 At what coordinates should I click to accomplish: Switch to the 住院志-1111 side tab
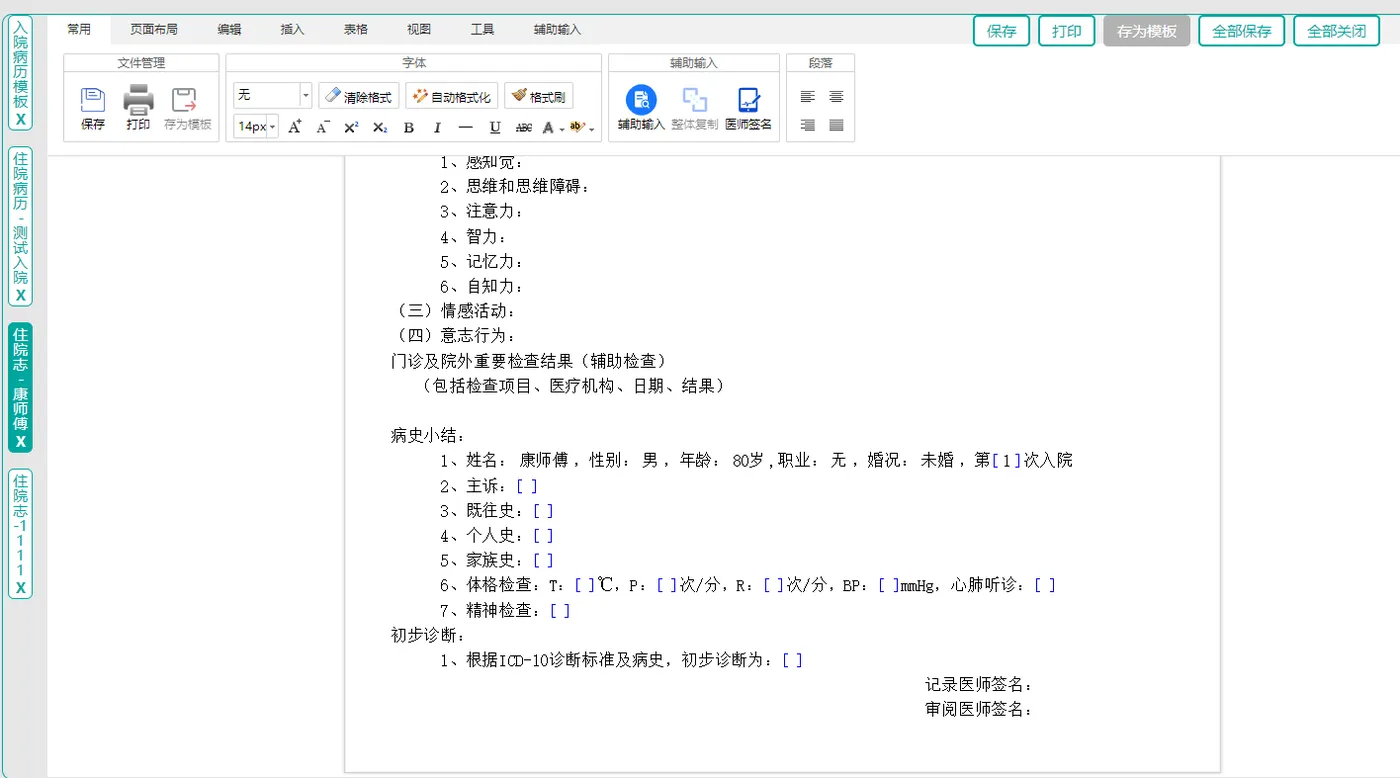(x=20, y=524)
